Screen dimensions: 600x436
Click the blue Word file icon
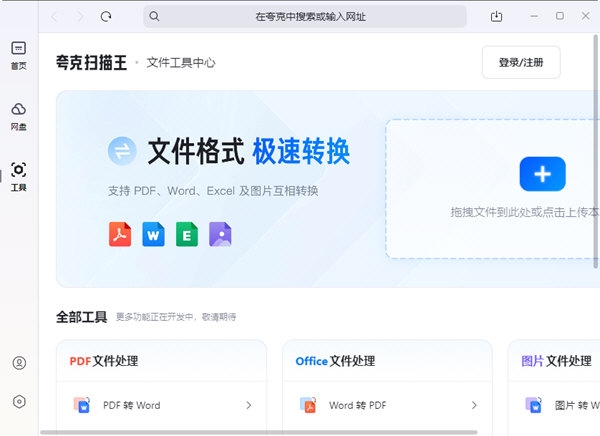(153, 234)
